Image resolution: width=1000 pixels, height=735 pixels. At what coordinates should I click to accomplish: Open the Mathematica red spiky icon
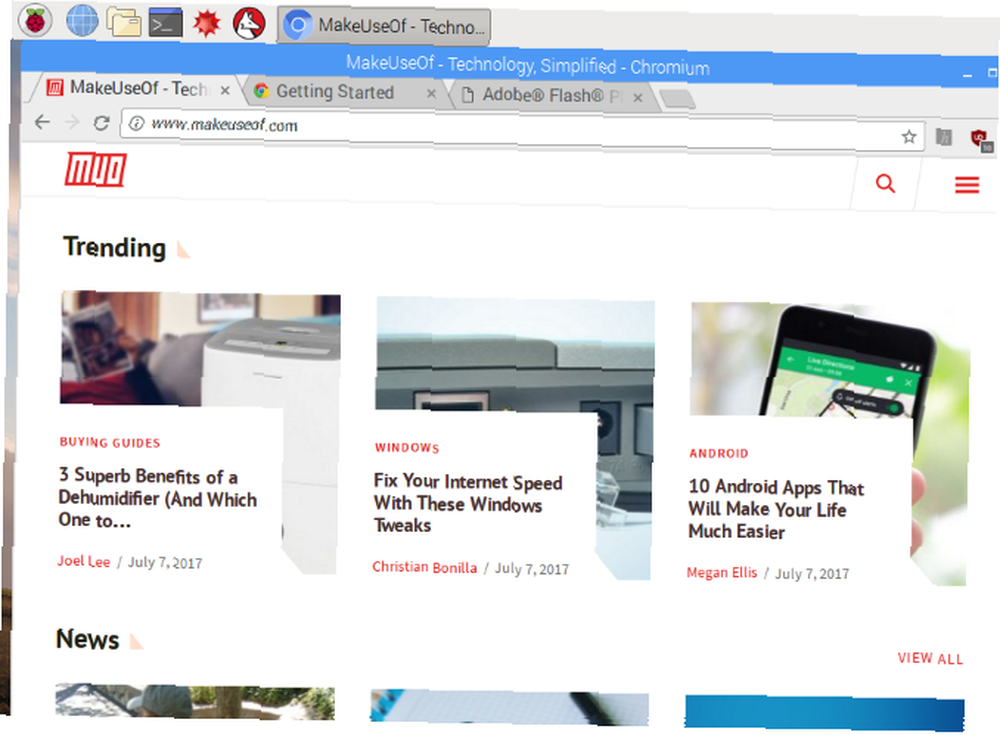point(207,24)
